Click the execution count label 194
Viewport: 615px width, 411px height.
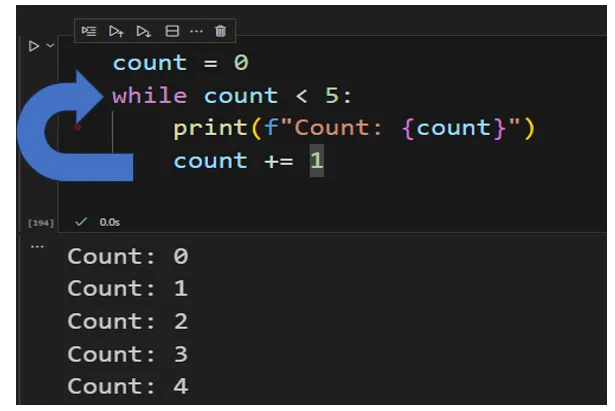[x=41, y=223]
